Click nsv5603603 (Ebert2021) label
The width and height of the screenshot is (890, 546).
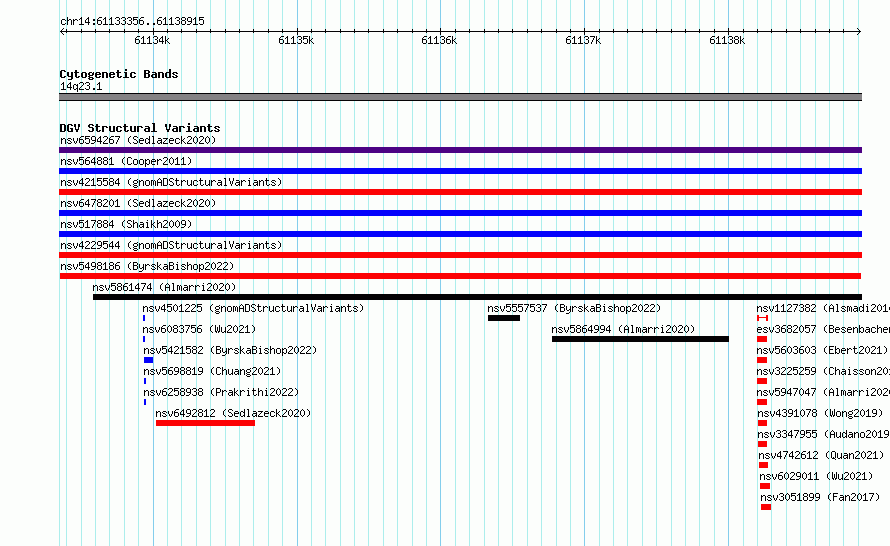point(822,350)
